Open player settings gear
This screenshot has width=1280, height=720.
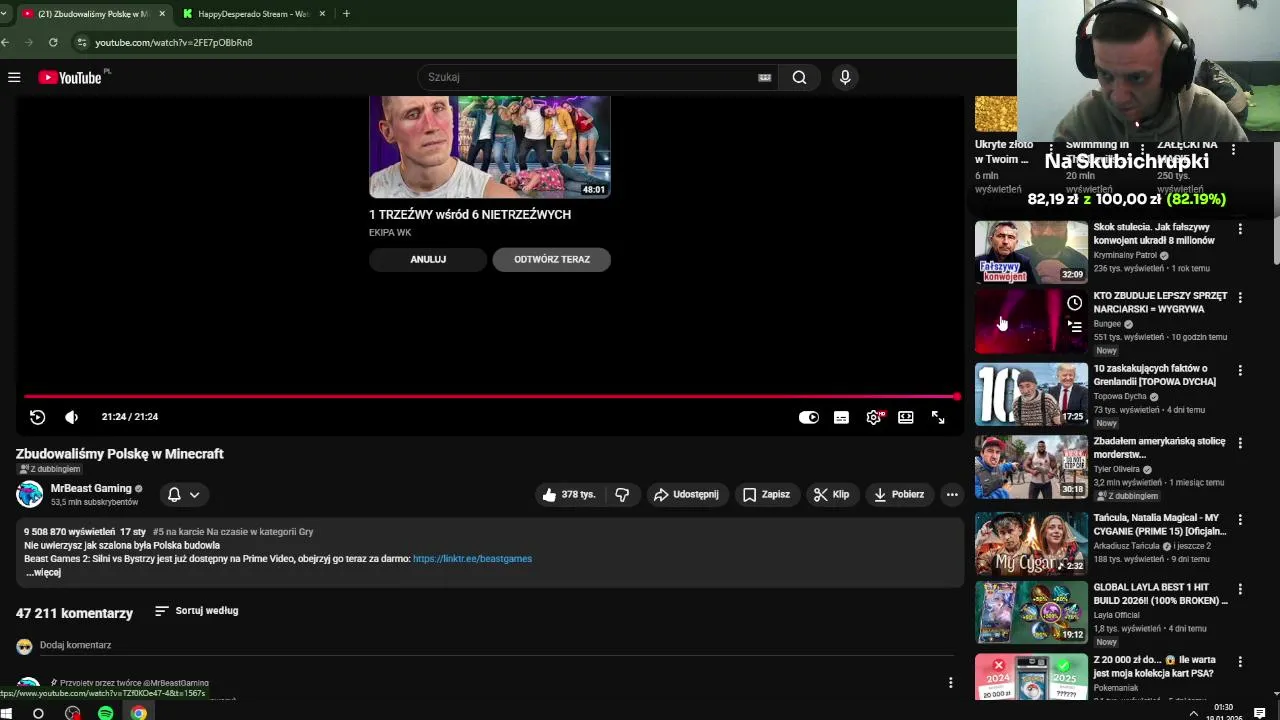pyautogui.click(x=874, y=417)
